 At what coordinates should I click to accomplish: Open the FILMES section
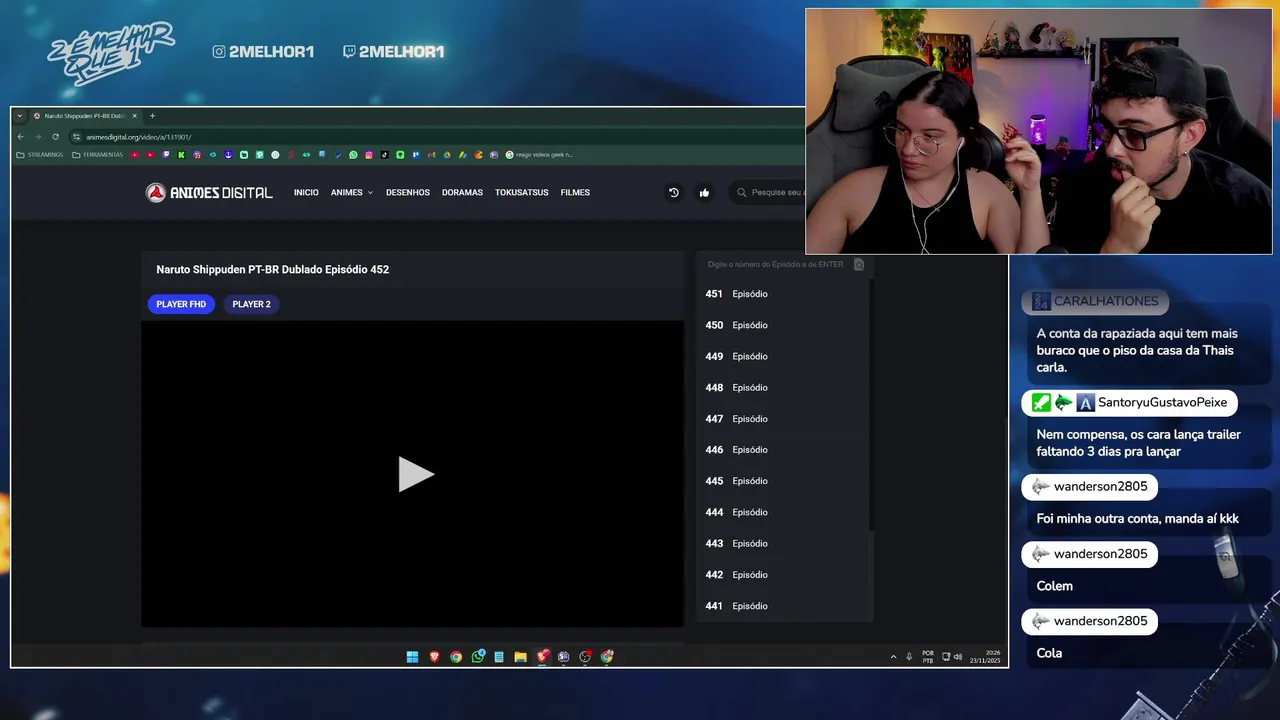[x=575, y=192]
